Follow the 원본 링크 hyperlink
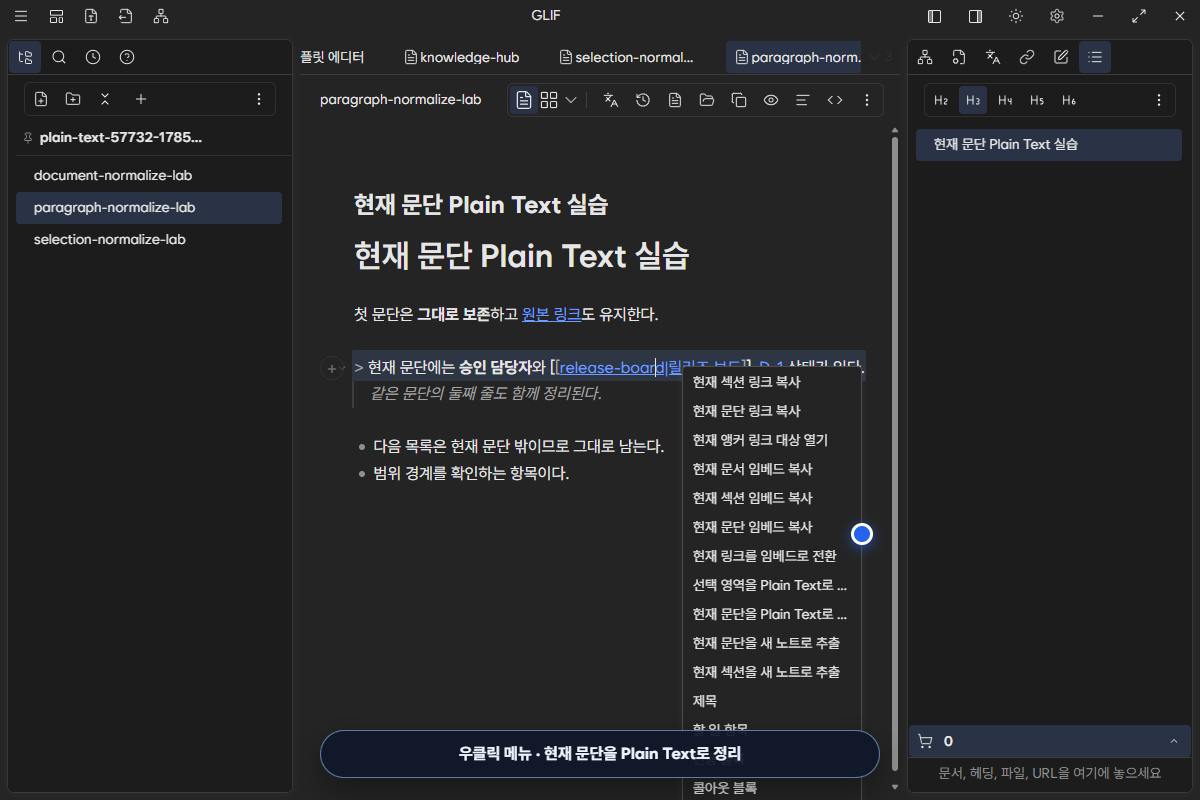Screen dimensions: 1200x800 tap(551, 314)
